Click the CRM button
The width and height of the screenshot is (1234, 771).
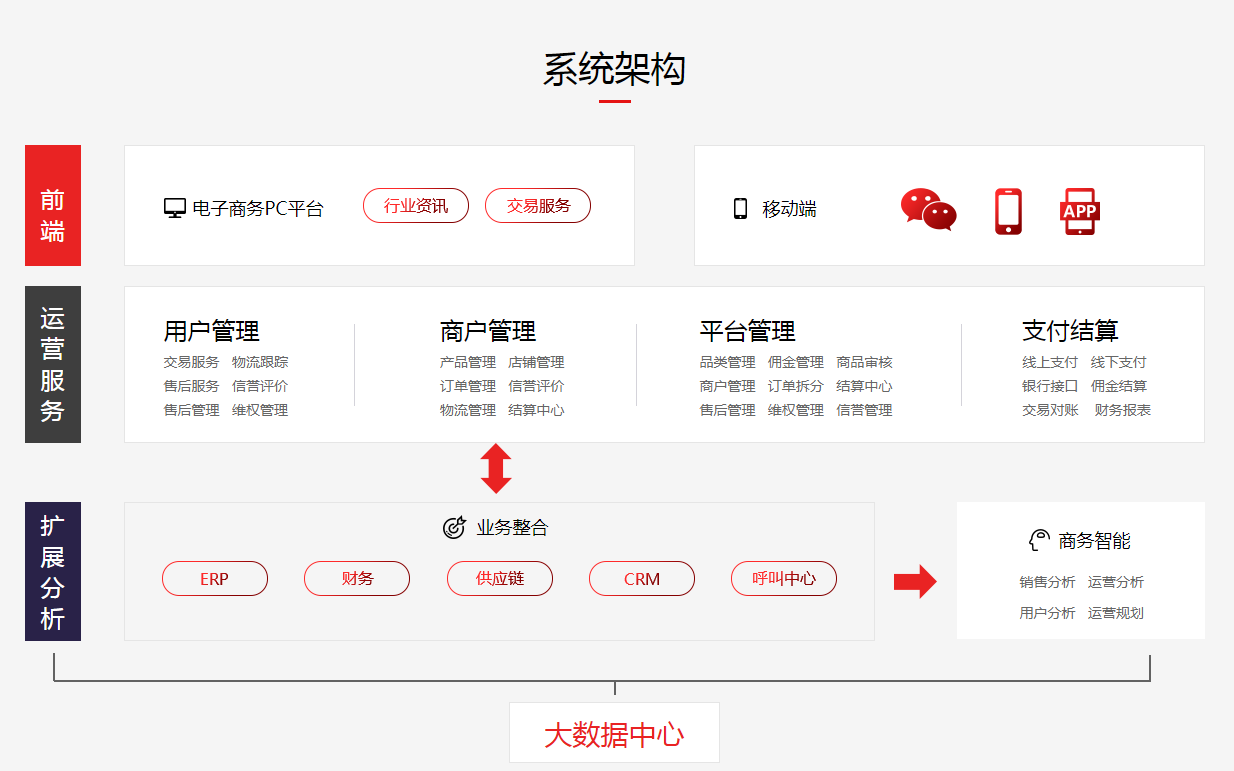[x=642, y=579]
